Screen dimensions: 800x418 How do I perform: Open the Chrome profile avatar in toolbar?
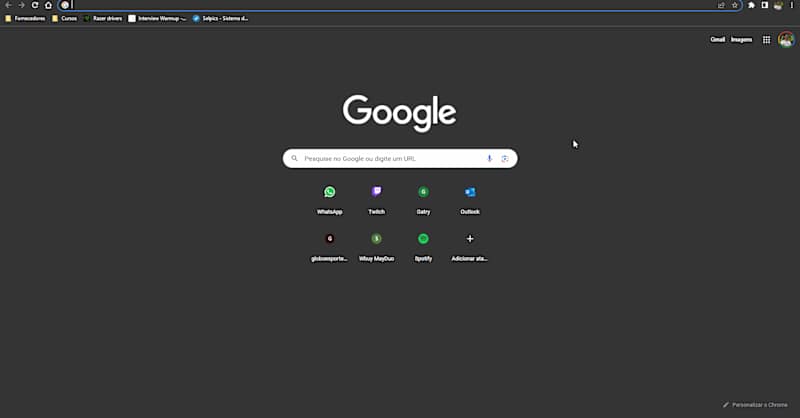pyautogui.click(x=778, y=5)
